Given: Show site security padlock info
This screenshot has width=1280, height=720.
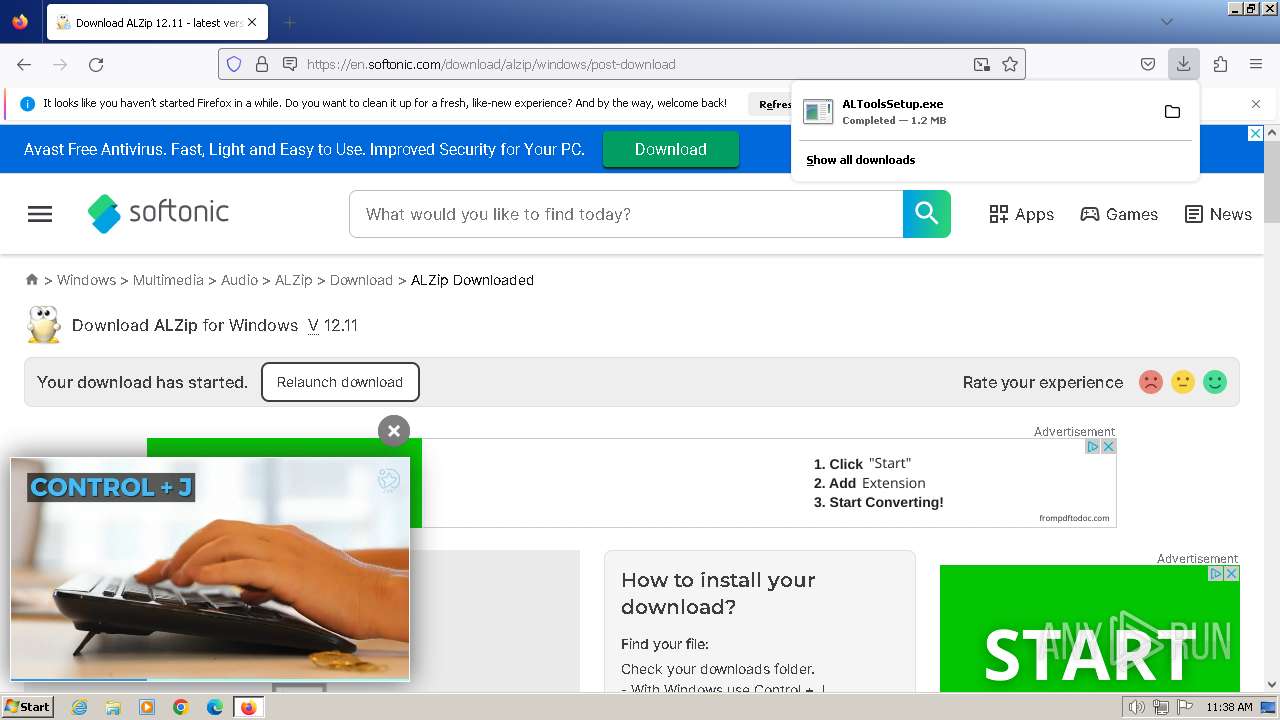Looking at the screenshot, I should (x=262, y=64).
